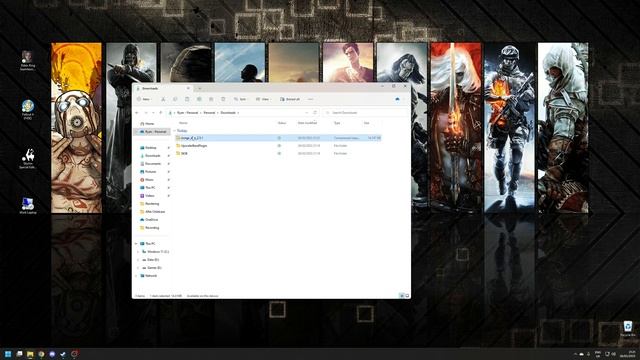Open the Sort dropdown menu
The height and width of the screenshot is (360, 640).
[241, 99]
